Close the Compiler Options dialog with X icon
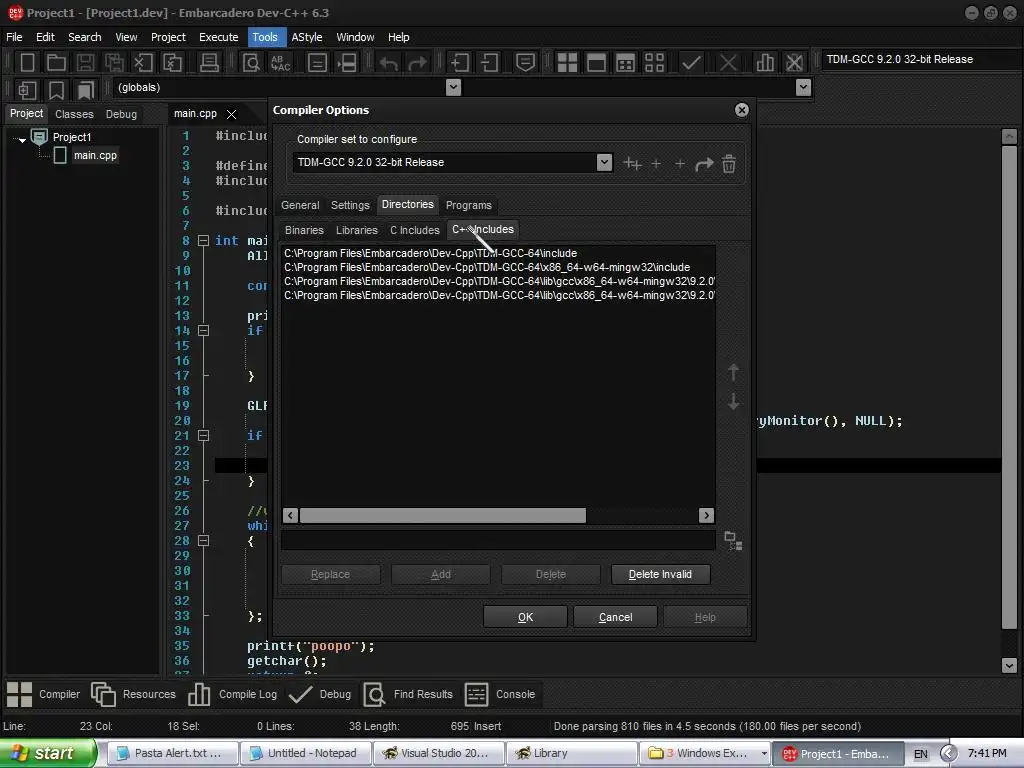The image size is (1024, 768). [741, 110]
